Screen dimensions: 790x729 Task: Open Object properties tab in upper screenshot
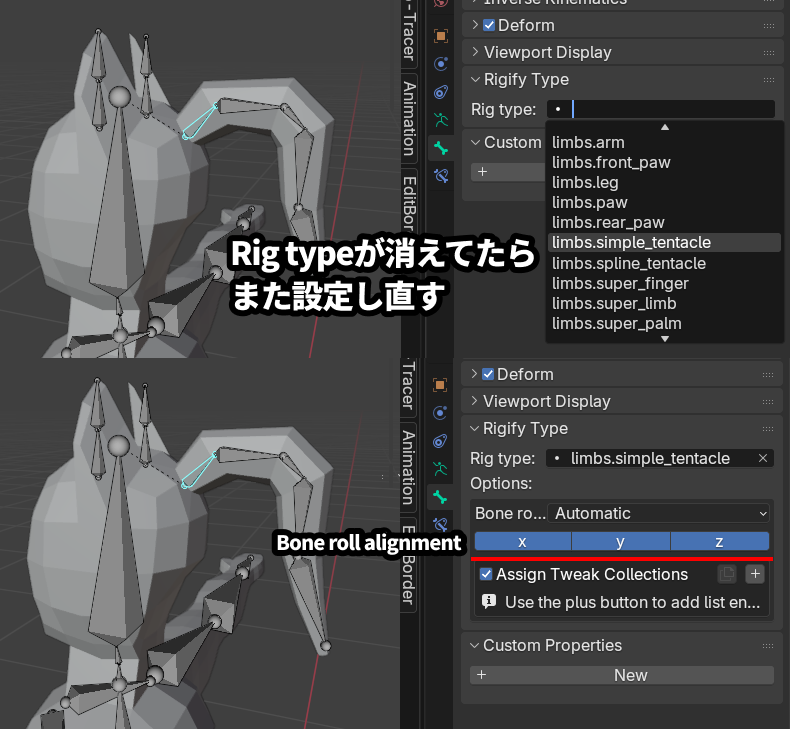tap(441, 36)
